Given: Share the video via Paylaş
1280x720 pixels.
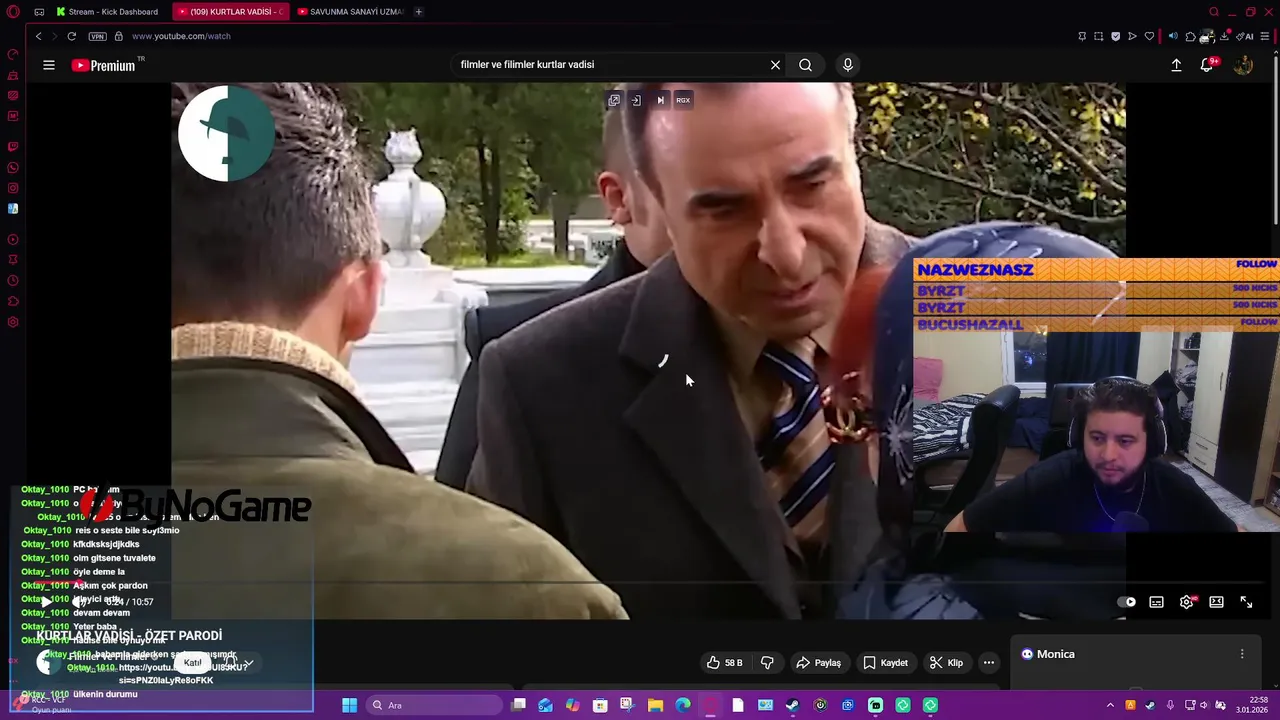Looking at the screenshot, I should (818, 663).
